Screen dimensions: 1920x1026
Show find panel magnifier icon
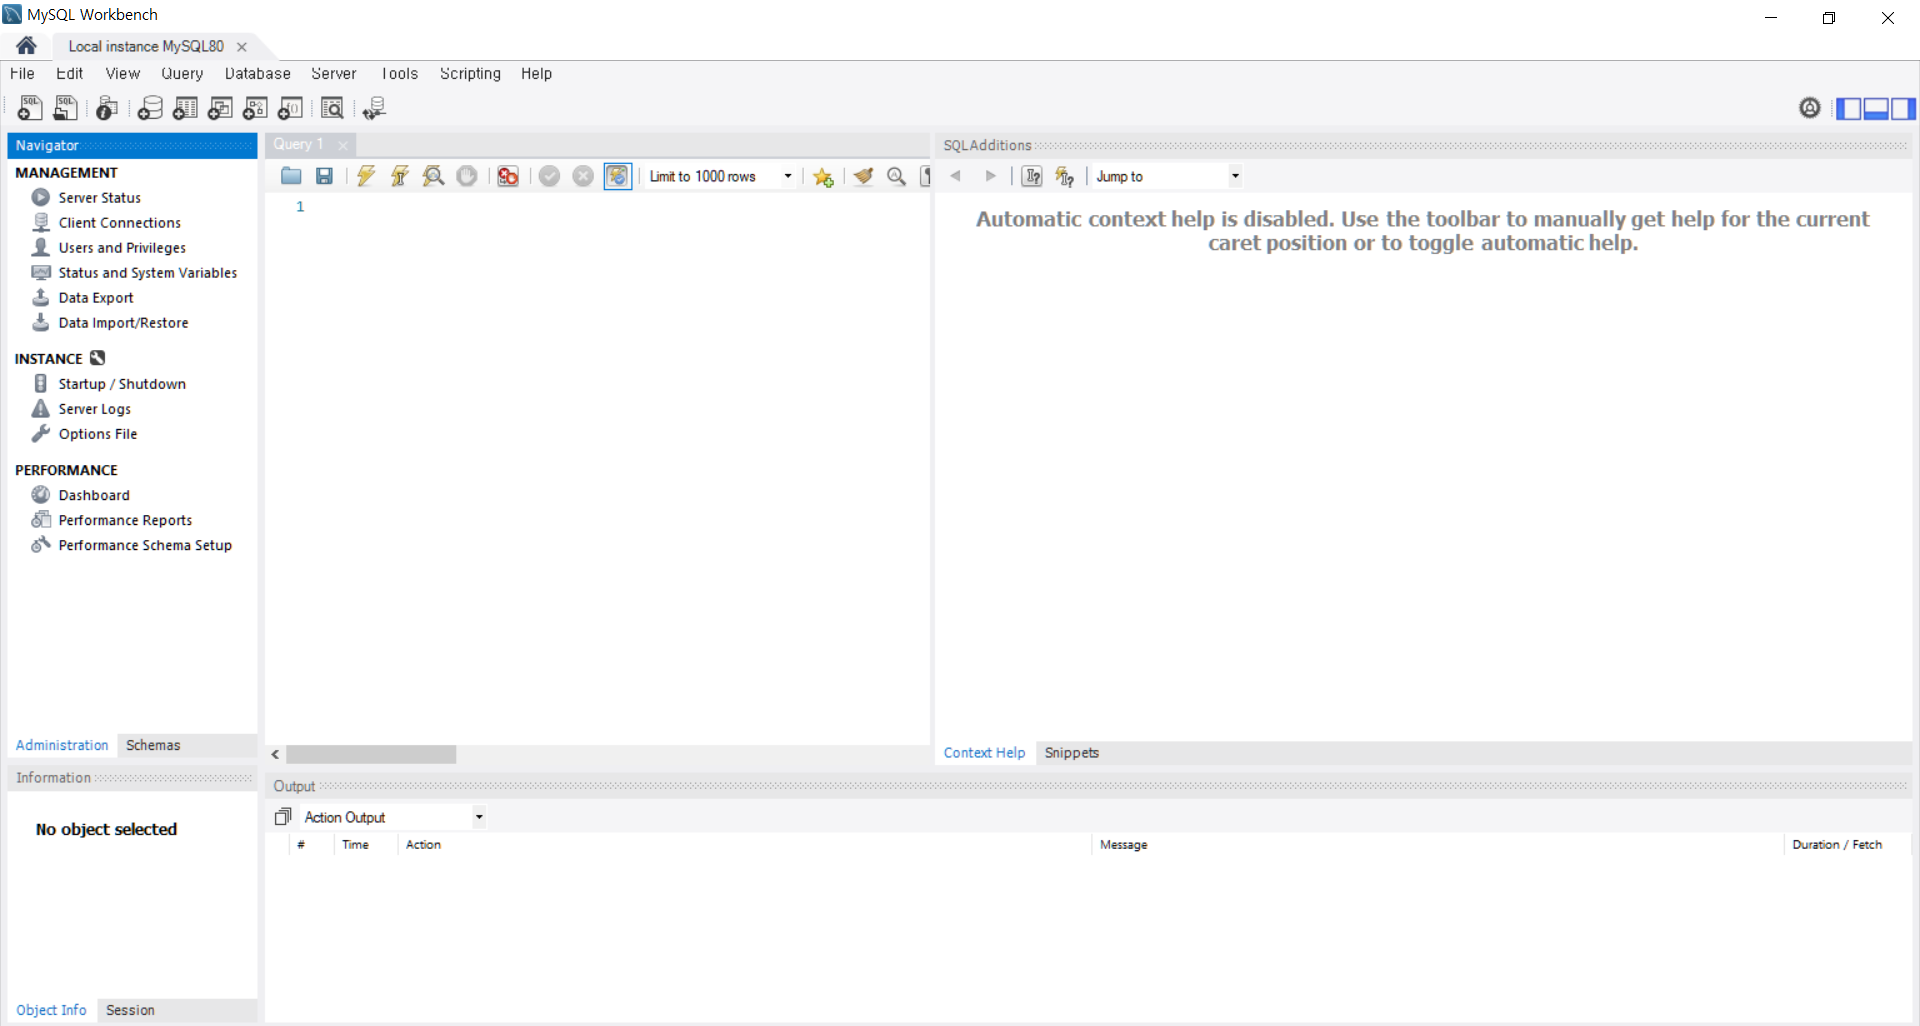pyautogui.click(x=897, y=176)
